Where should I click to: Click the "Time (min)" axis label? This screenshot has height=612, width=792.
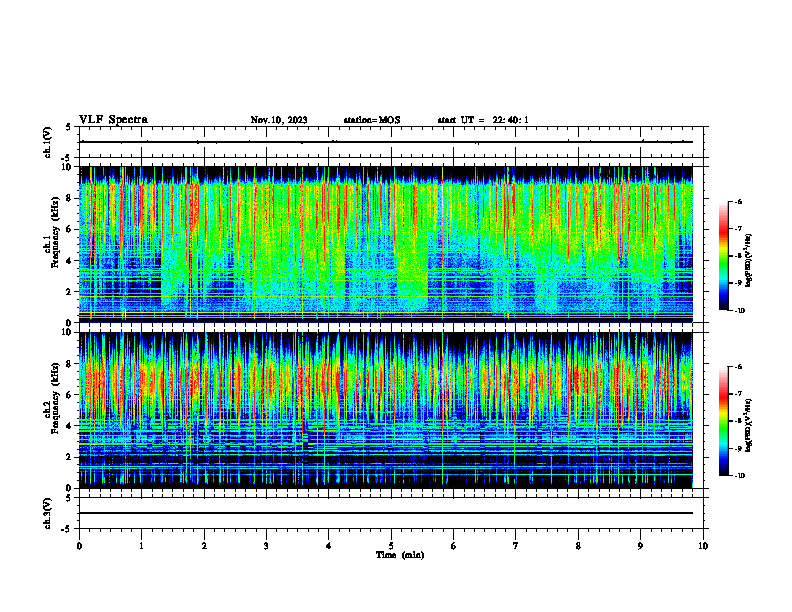(x=400, y=555)
